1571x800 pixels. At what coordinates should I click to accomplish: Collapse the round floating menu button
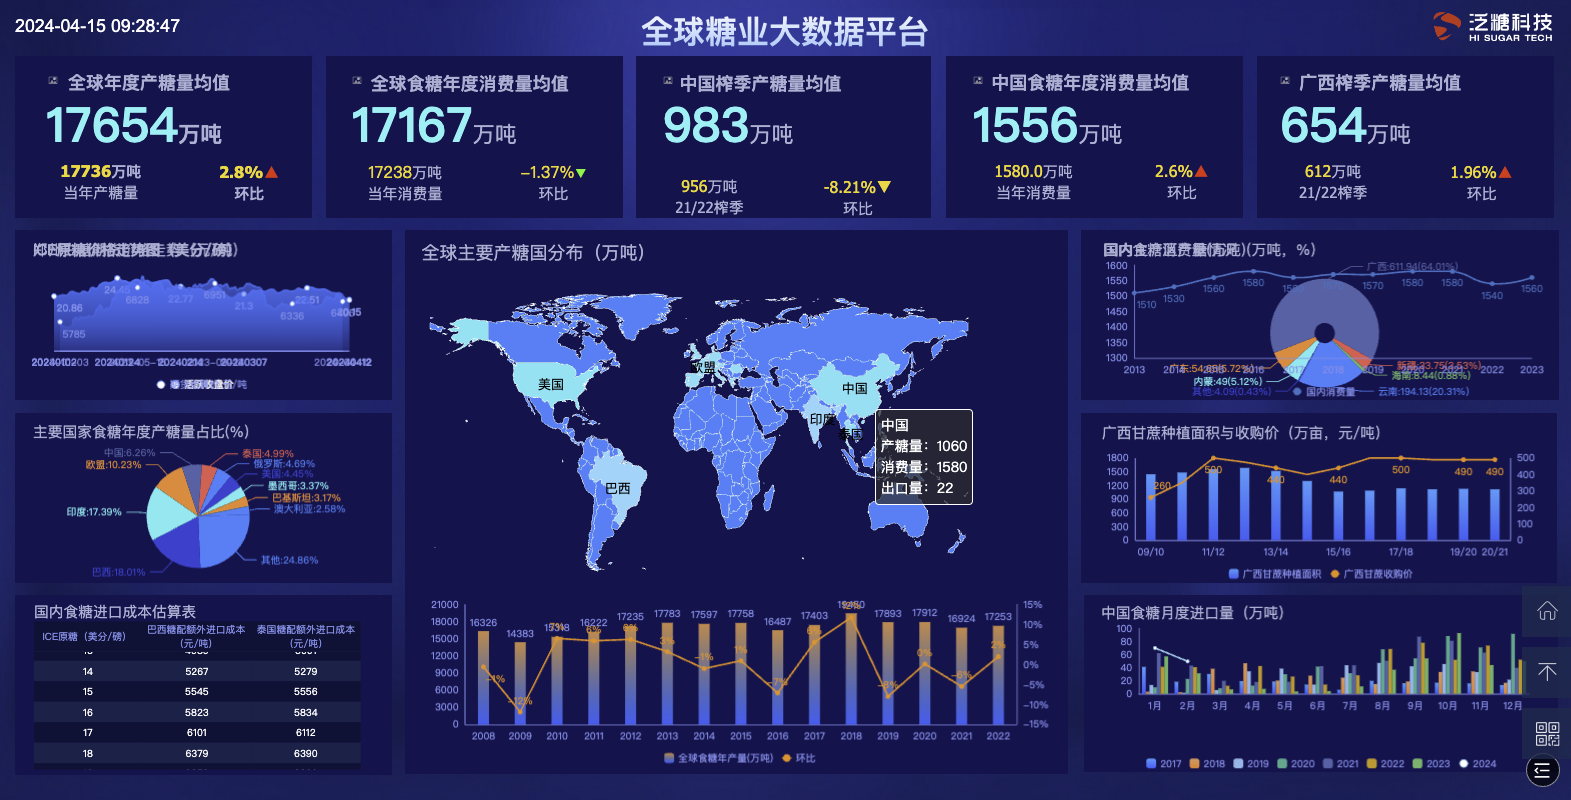(1542, 770)
